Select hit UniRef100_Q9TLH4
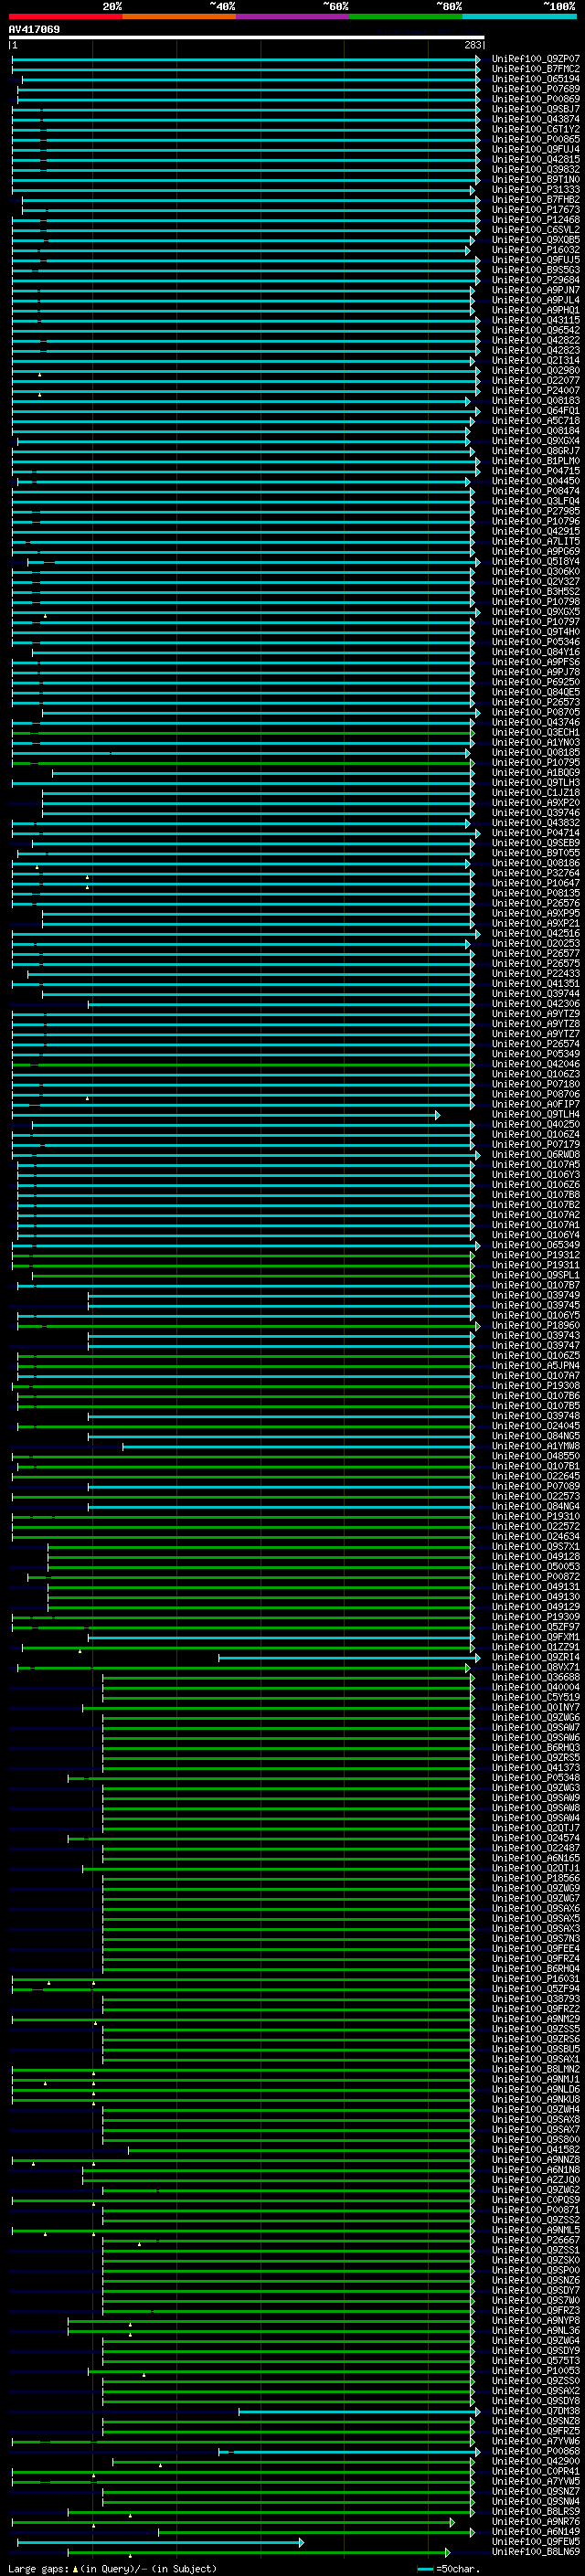Viewport: 585px width, 2576px height. click(x=536, y=1114)
